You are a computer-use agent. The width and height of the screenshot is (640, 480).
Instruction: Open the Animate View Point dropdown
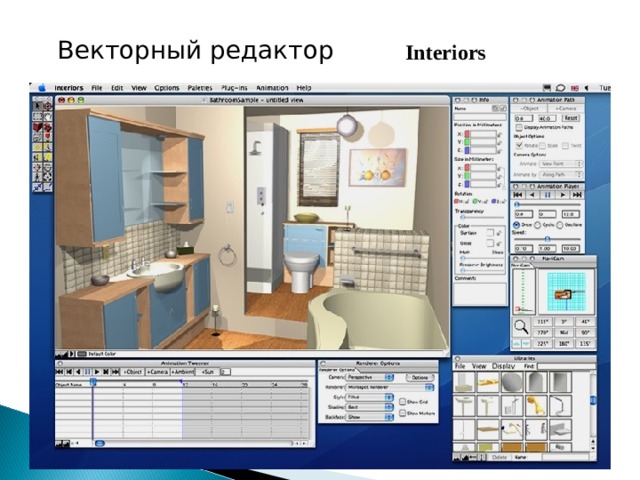[x=561, y=164]
